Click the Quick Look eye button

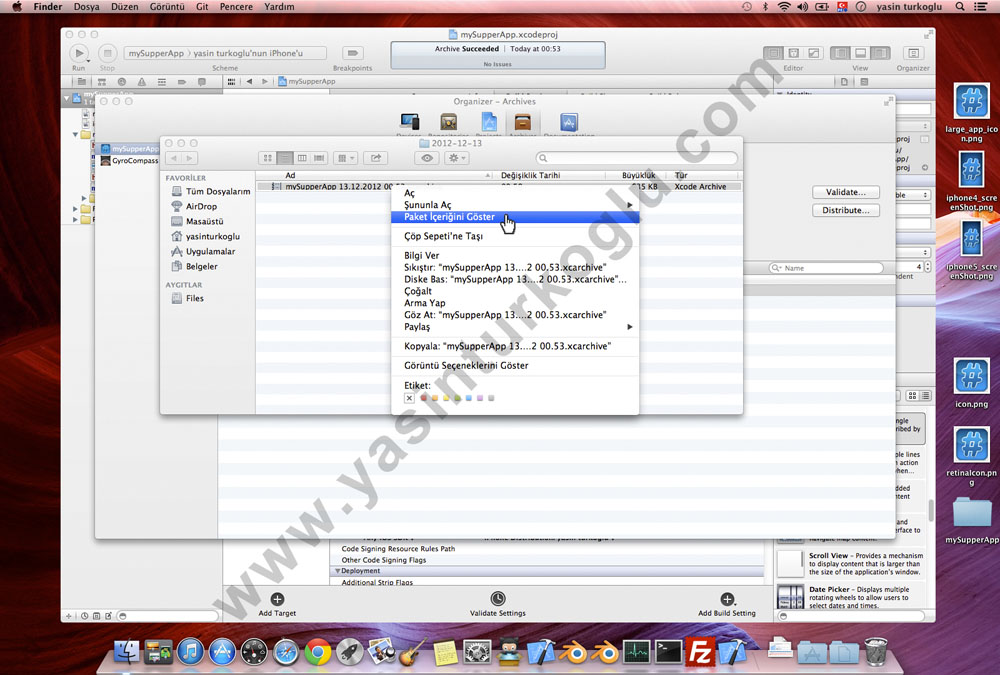[x=427, y=158]
